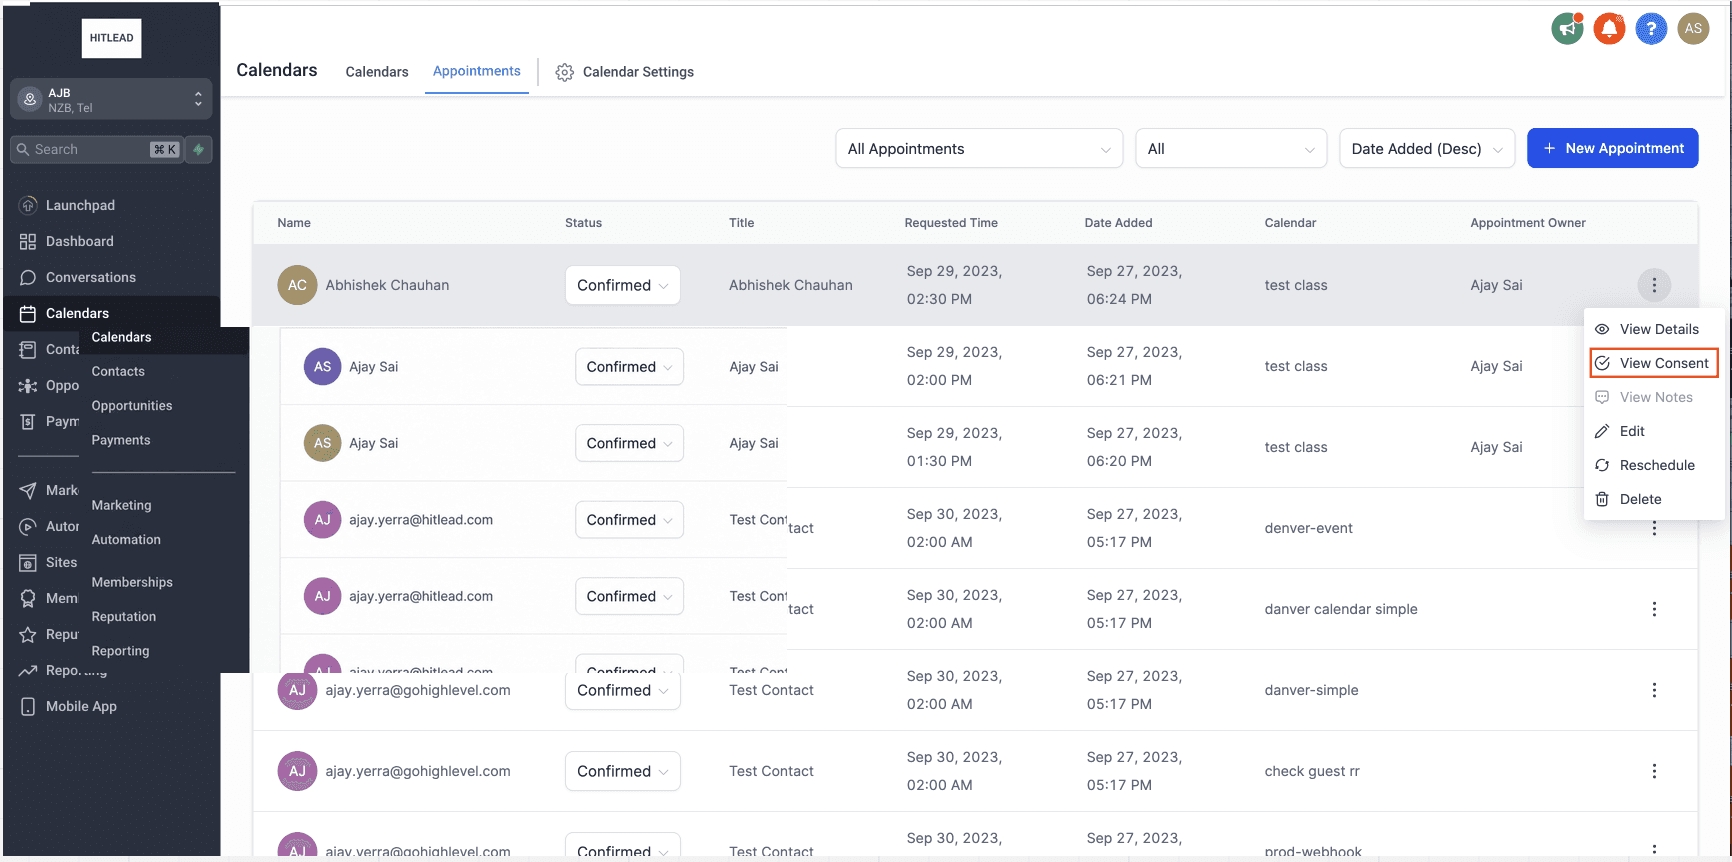Open Reporting in the expanded sidebar
1732x862 pixels.
(120, 651)
